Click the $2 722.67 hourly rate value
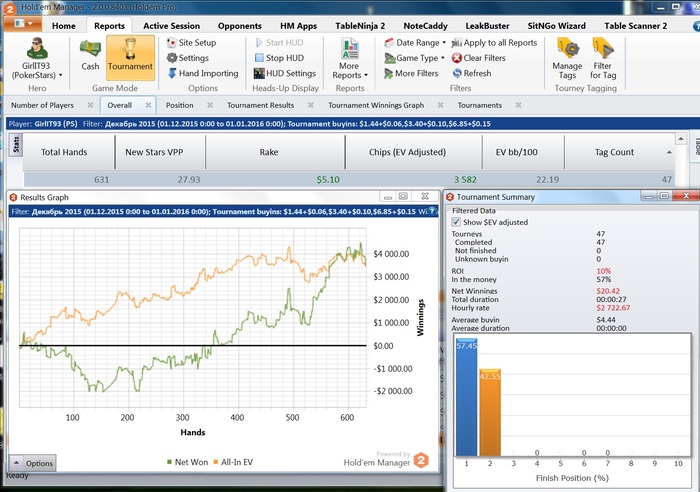Image resolution: width=700 pixels, height=492 pixels. (x=613, y=308)
